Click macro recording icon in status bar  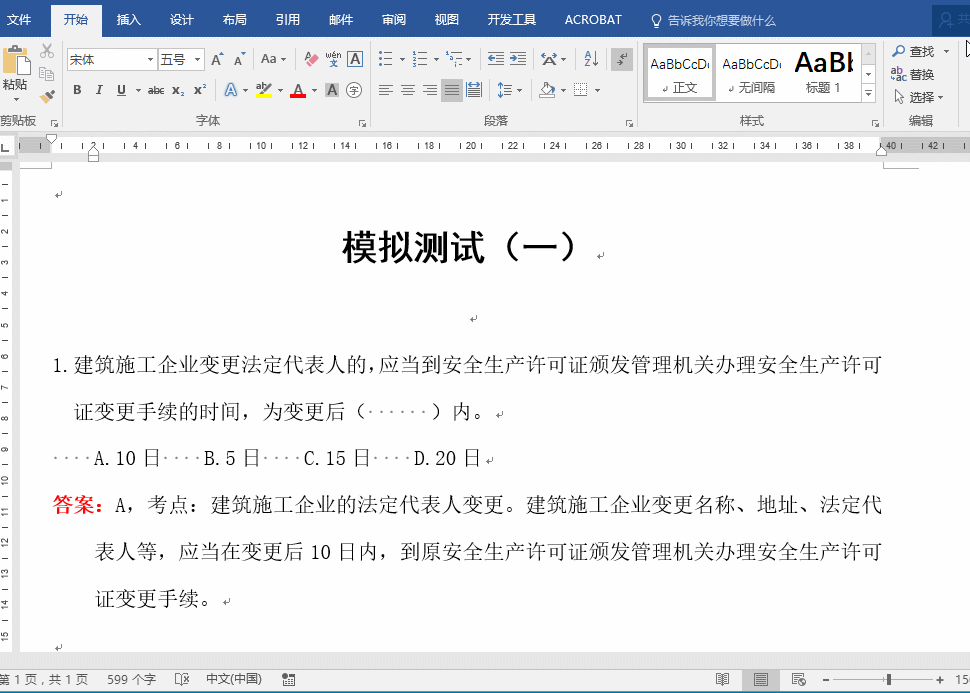point(288,679)
